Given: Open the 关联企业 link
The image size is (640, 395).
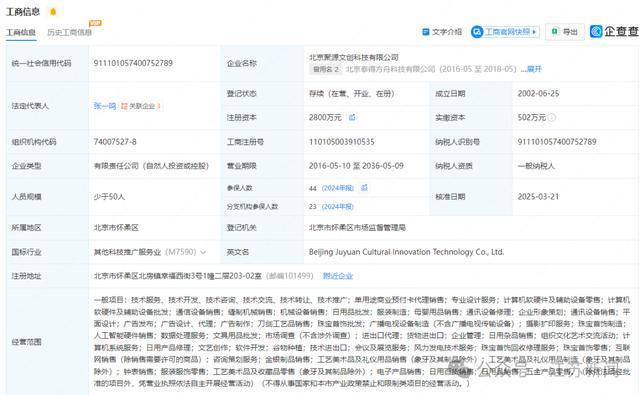Looking at the screenshot, I should tap(142, 106).
